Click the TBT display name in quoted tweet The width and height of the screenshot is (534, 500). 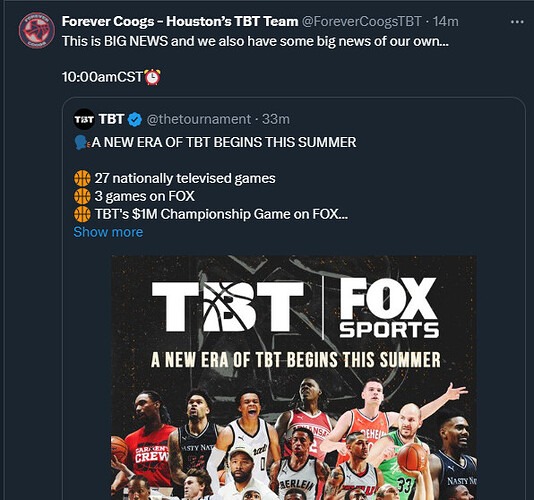tap(111, 119)
